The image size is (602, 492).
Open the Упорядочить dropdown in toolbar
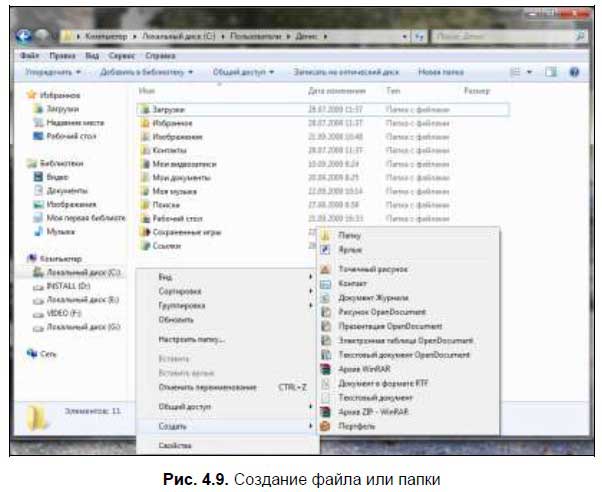[x=50, y=73]
